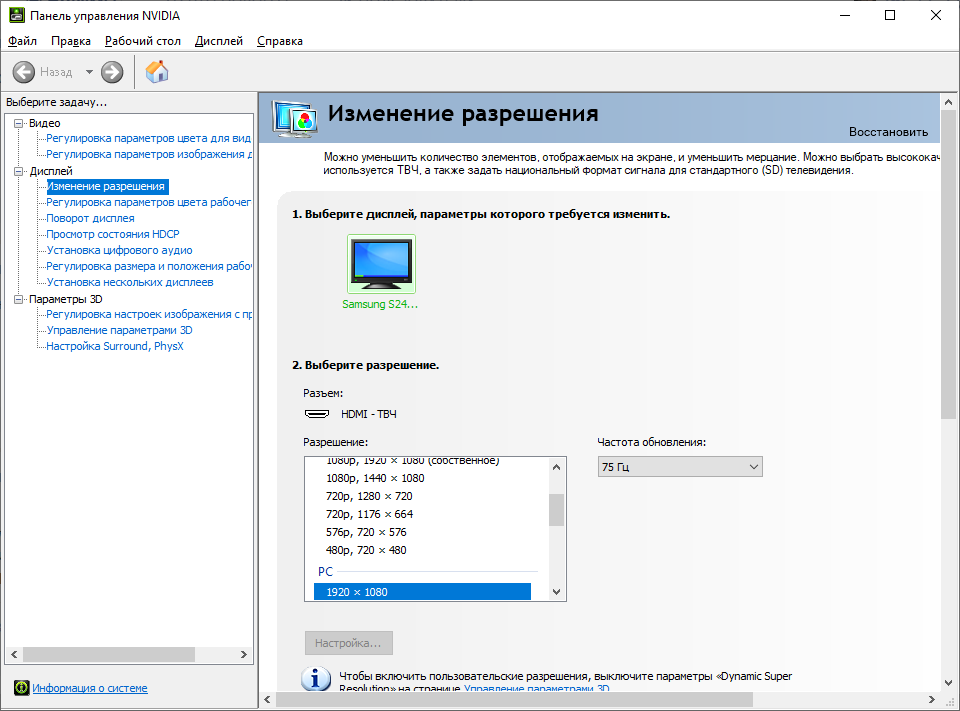This screenshot has height=711, width=960.
Task: Open the Правка menu
Action: pos(70,41)
